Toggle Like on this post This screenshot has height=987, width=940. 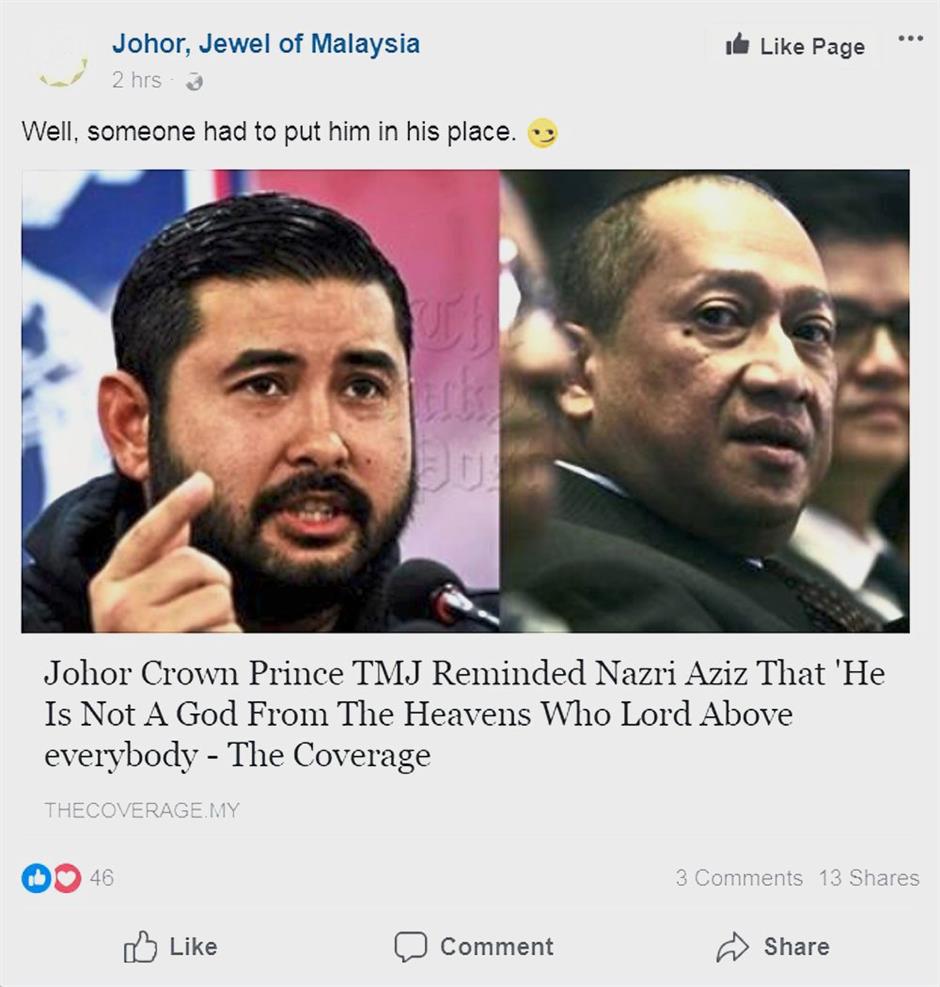pyautogui.click(x=171, y=946)
